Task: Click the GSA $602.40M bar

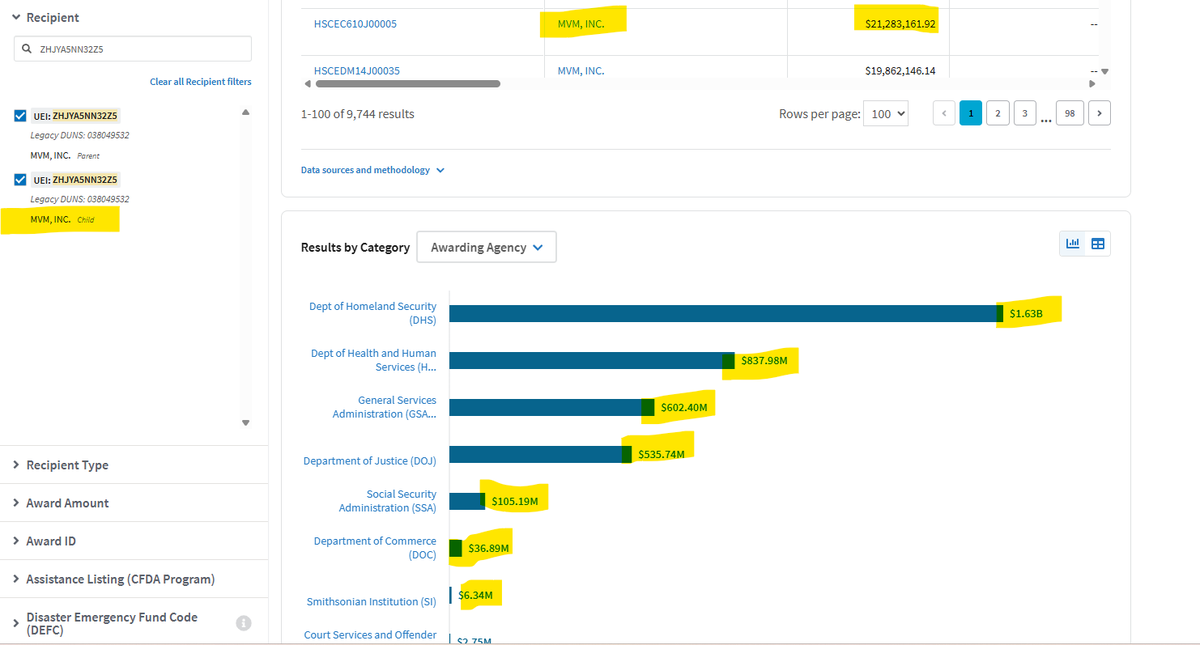Action: 552,407
